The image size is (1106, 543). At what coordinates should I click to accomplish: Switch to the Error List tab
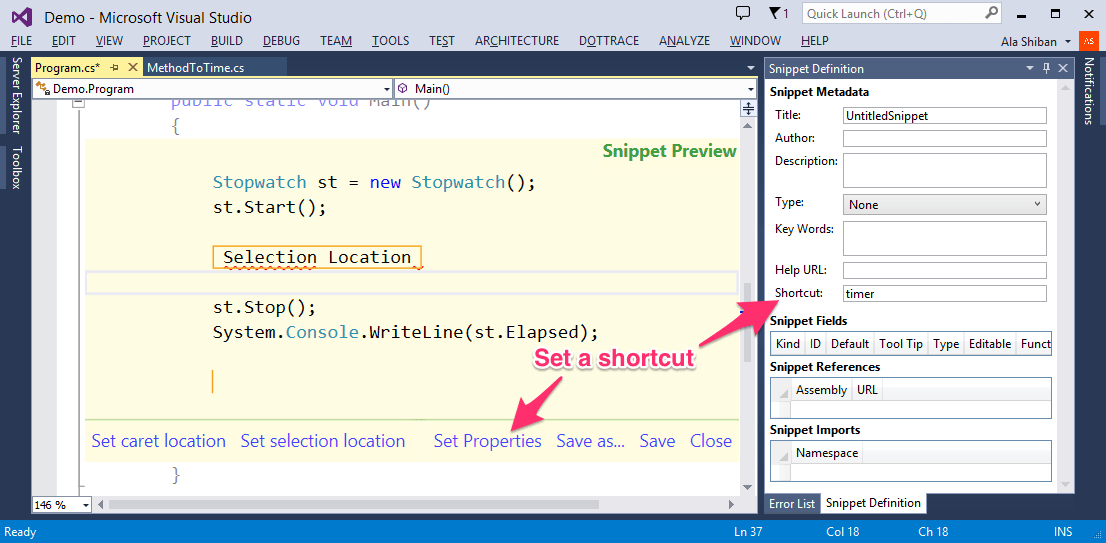(792, 504)
